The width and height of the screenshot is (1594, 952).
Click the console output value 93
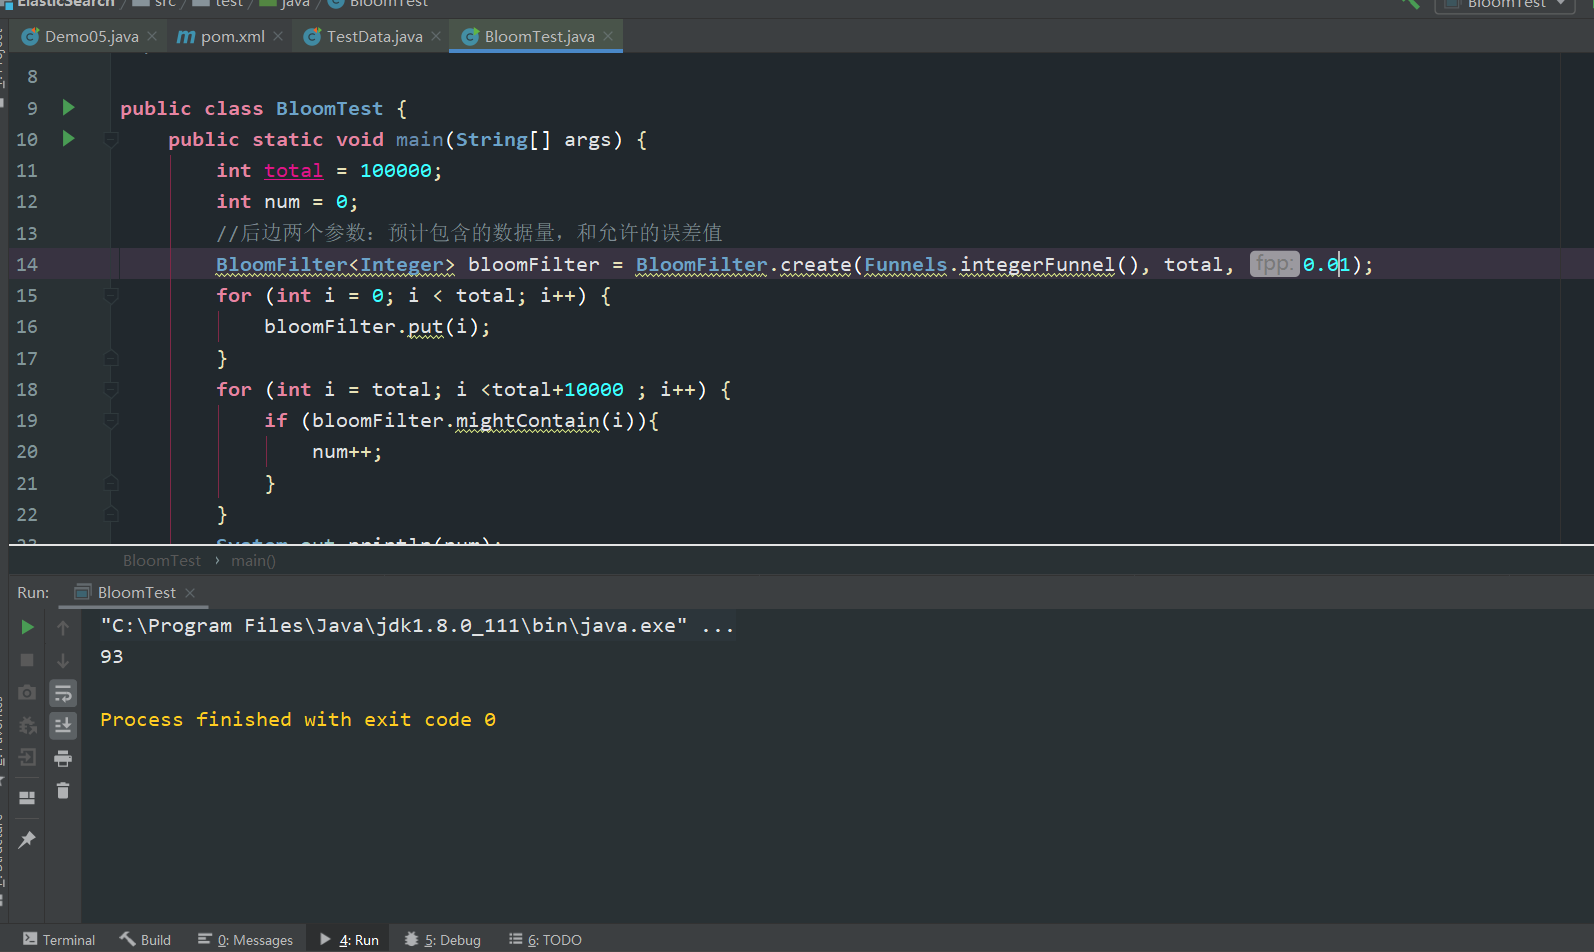click(x=112, y=657)
